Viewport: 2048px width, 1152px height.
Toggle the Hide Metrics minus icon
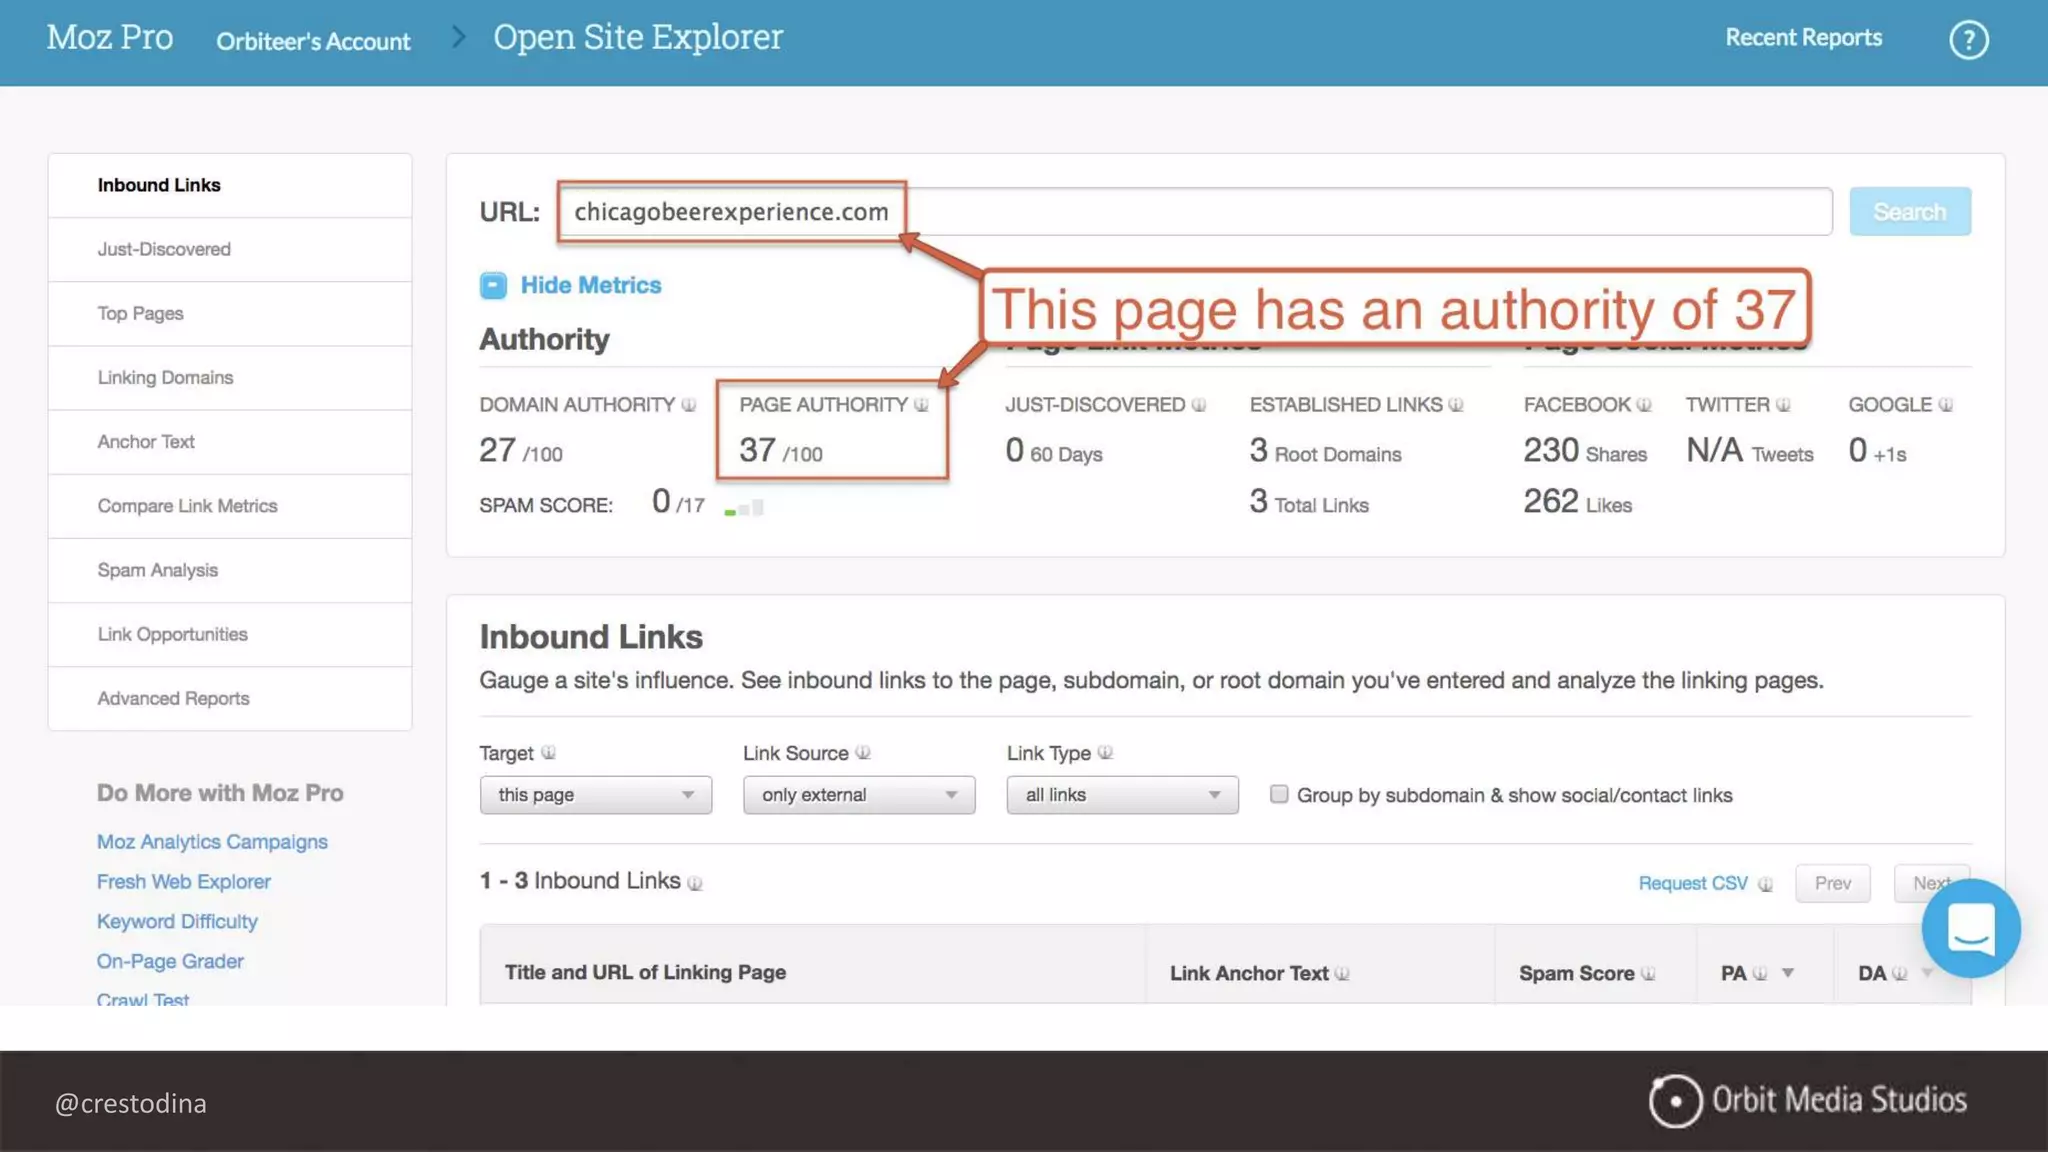tap(493, 286)
